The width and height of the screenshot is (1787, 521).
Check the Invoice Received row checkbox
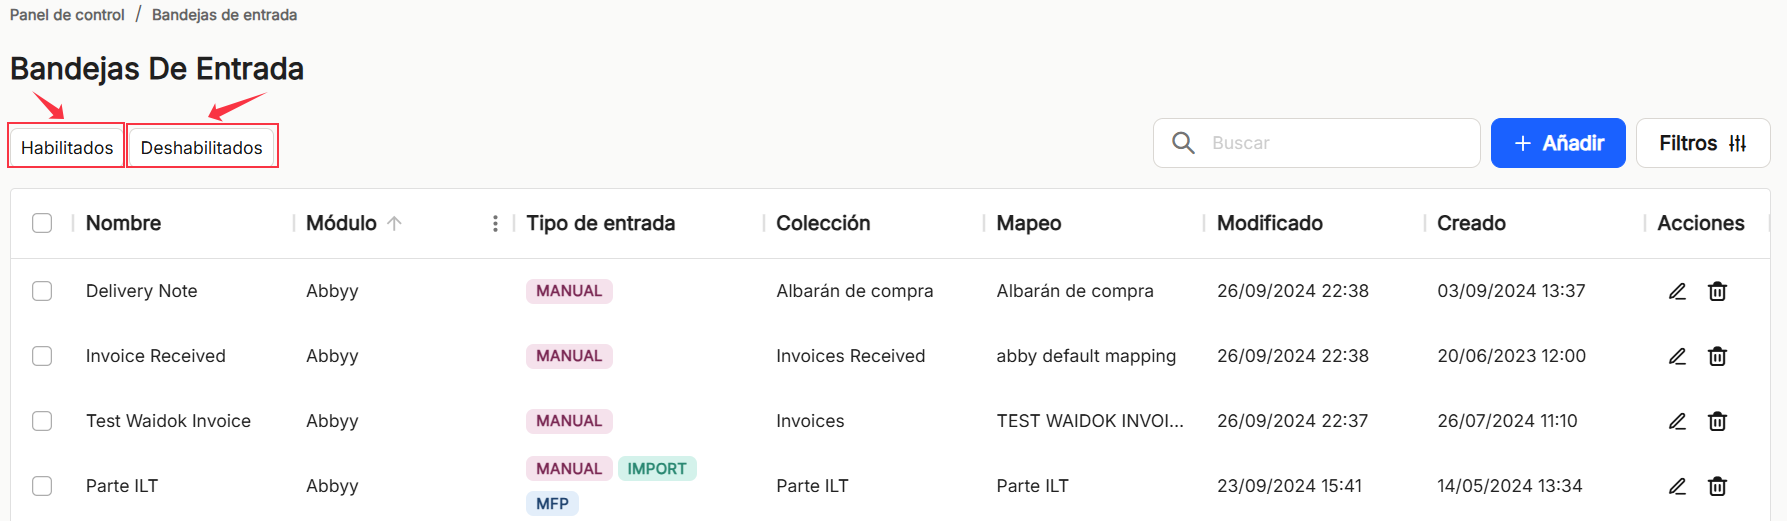click(42, 356)
